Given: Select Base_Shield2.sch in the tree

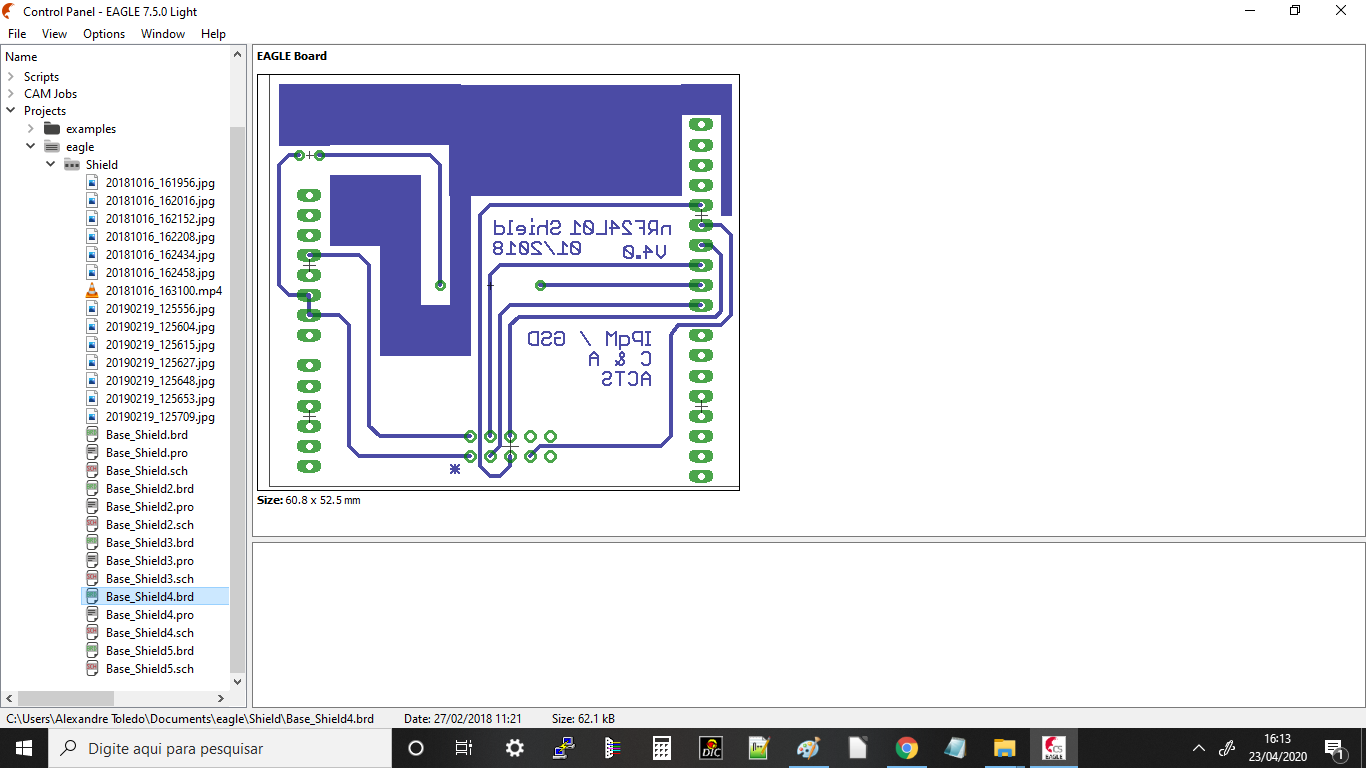Looking at the screenshot, I should [149, 525].
